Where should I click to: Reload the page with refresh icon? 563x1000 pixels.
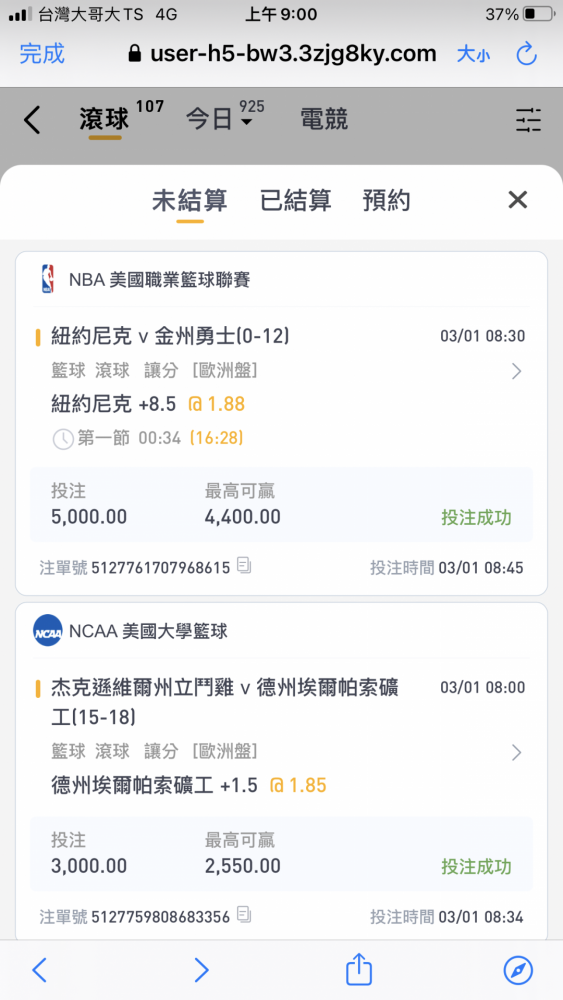pos(526,54)
